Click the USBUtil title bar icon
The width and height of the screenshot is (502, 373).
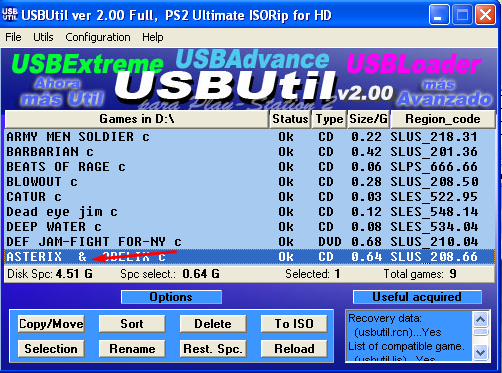click(x=10, y=14)
